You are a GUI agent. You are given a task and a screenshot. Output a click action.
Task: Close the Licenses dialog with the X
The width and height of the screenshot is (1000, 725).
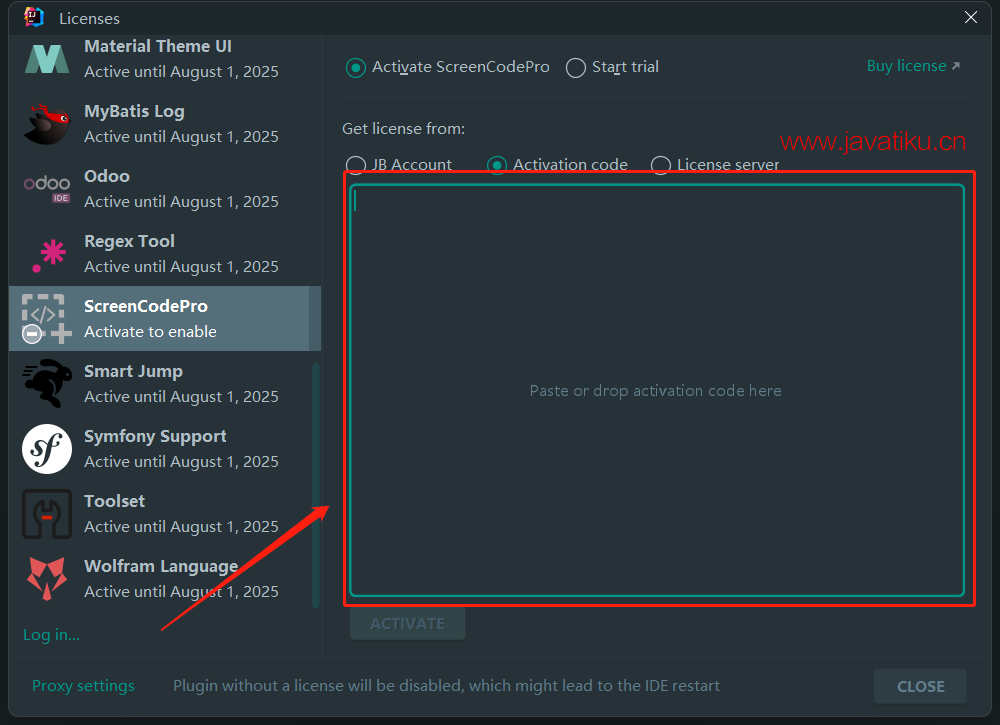click(971, 17)
